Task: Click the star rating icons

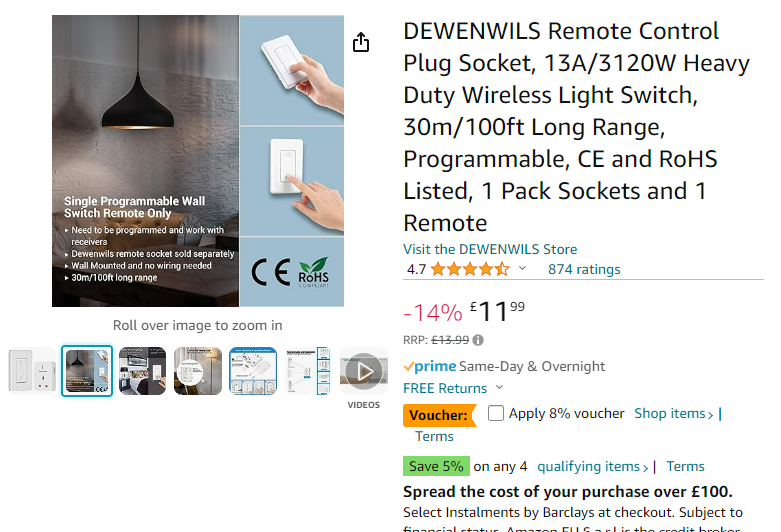Action: [470, 269]
